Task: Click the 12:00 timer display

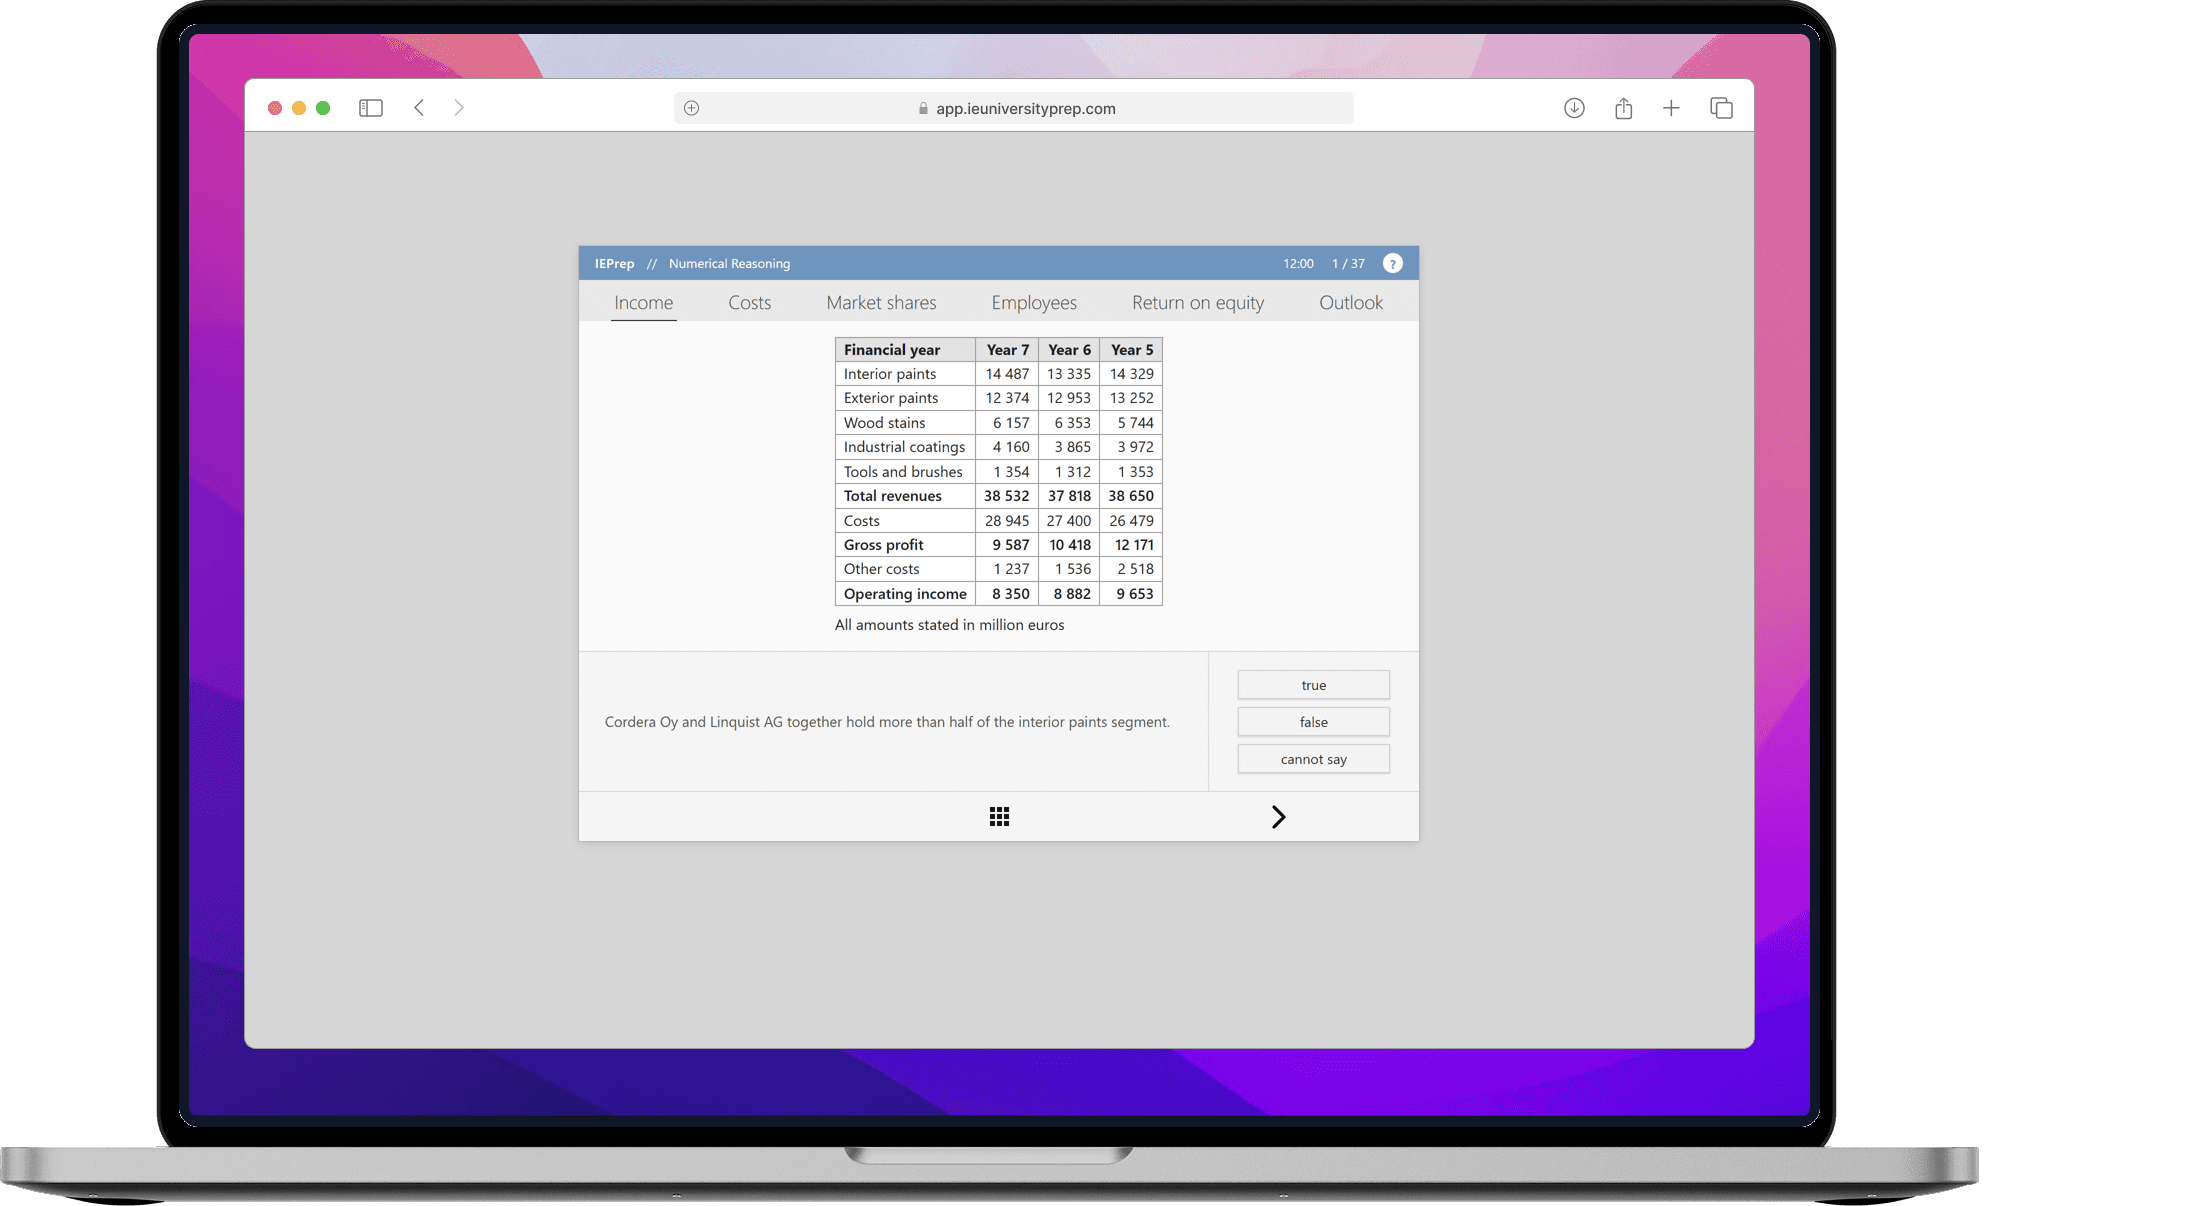Action: [1298, 264]
